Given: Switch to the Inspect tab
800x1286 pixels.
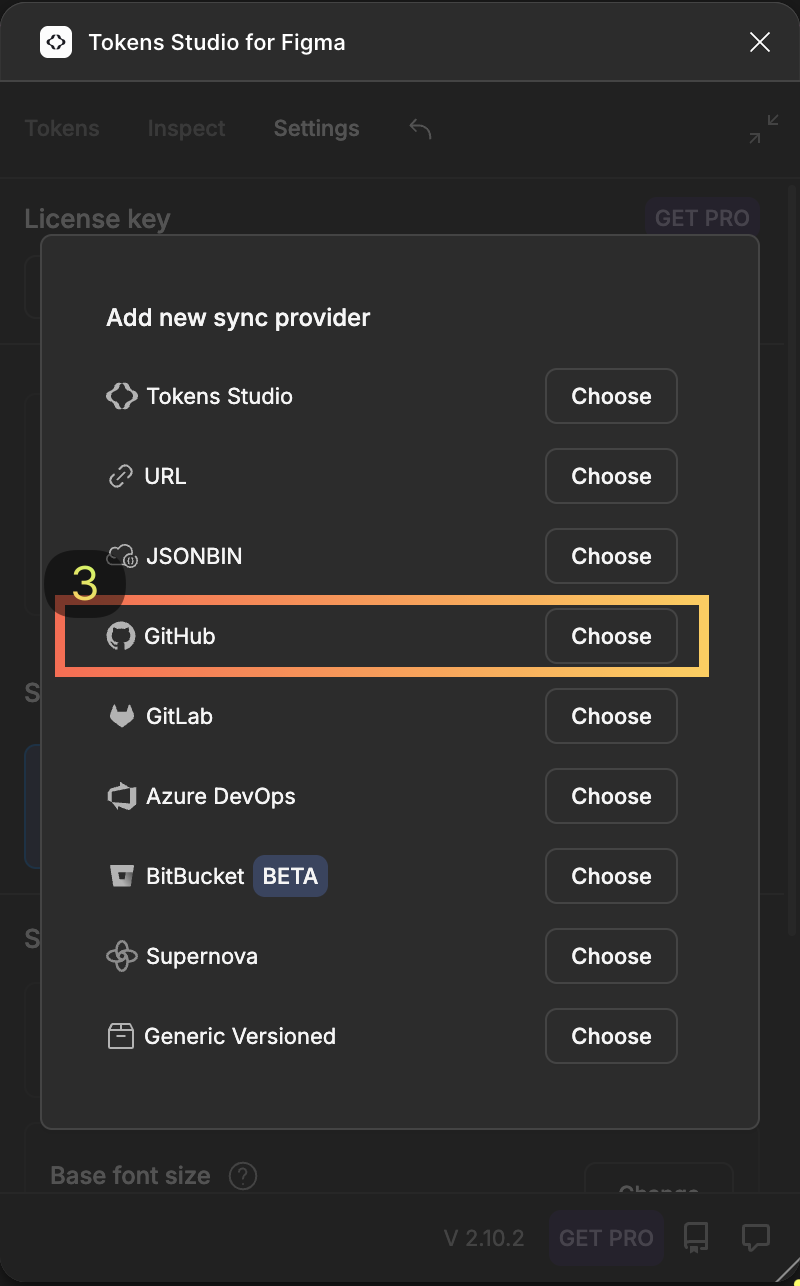Looking at the screenshot, I should pos(186,129).
